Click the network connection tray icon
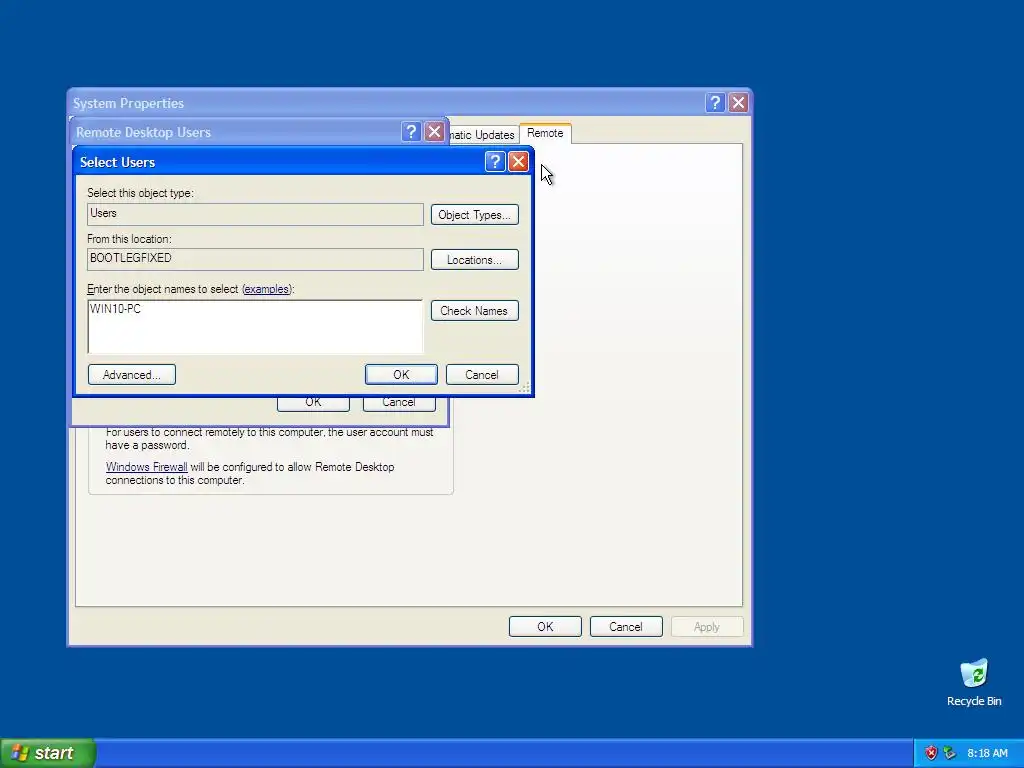Image resolution: width=1024 pixels, height=768 pixels. pyautogui.click(x=950, y=753)
